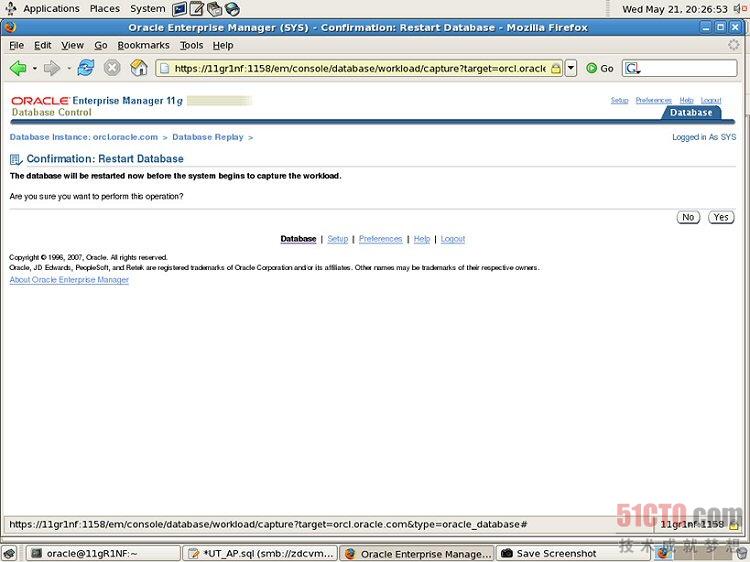Click the browser Back arrow
Viewport: 750px width, 562px height.
[x=18, y=68]
